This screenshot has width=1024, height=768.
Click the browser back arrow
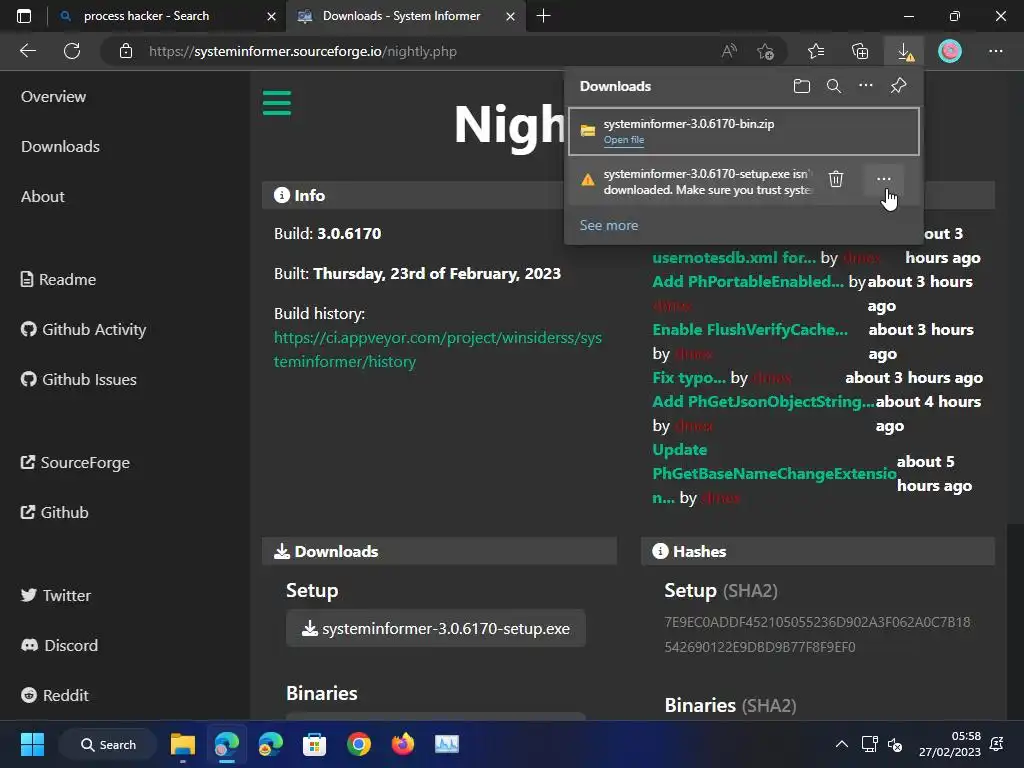(27, 51)
